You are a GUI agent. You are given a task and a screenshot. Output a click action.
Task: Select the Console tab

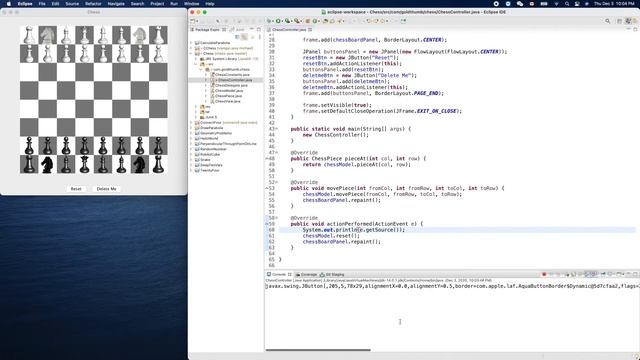click(279, 274)
